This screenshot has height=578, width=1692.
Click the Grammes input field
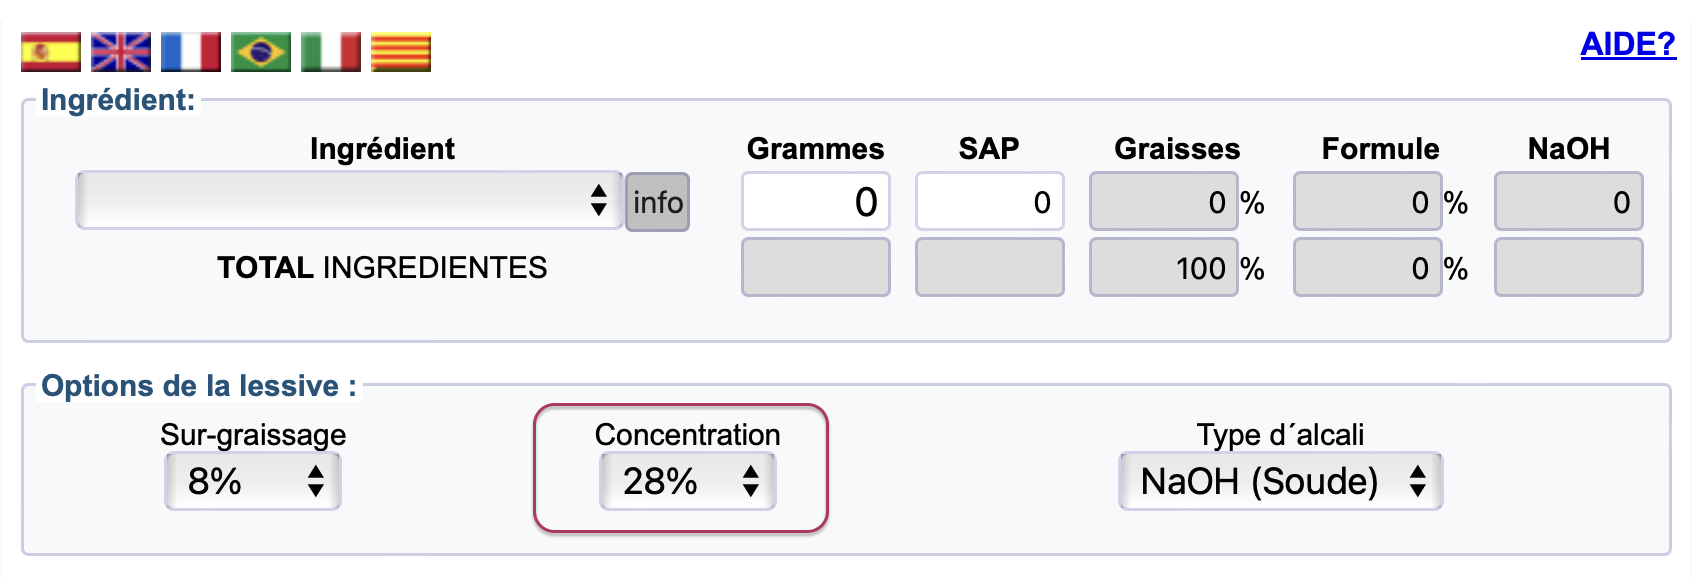(816, 202)
